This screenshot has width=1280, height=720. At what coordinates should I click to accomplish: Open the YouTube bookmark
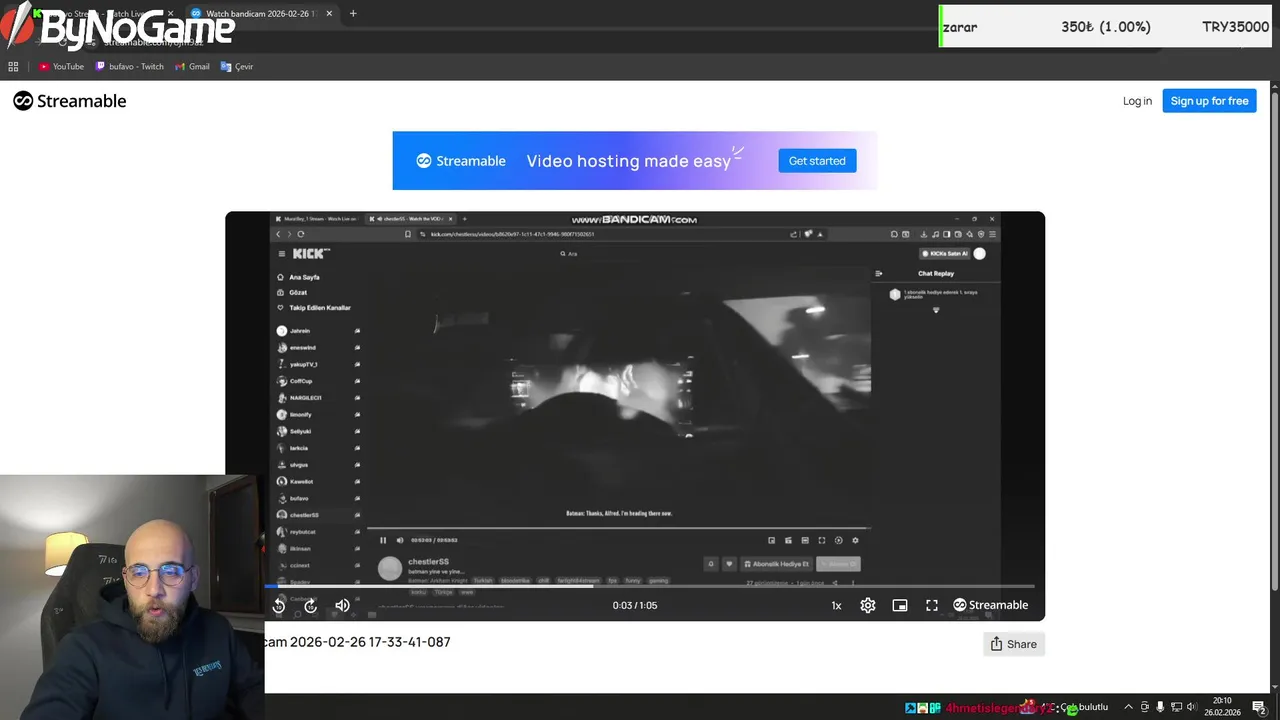(x=61, y=66)
